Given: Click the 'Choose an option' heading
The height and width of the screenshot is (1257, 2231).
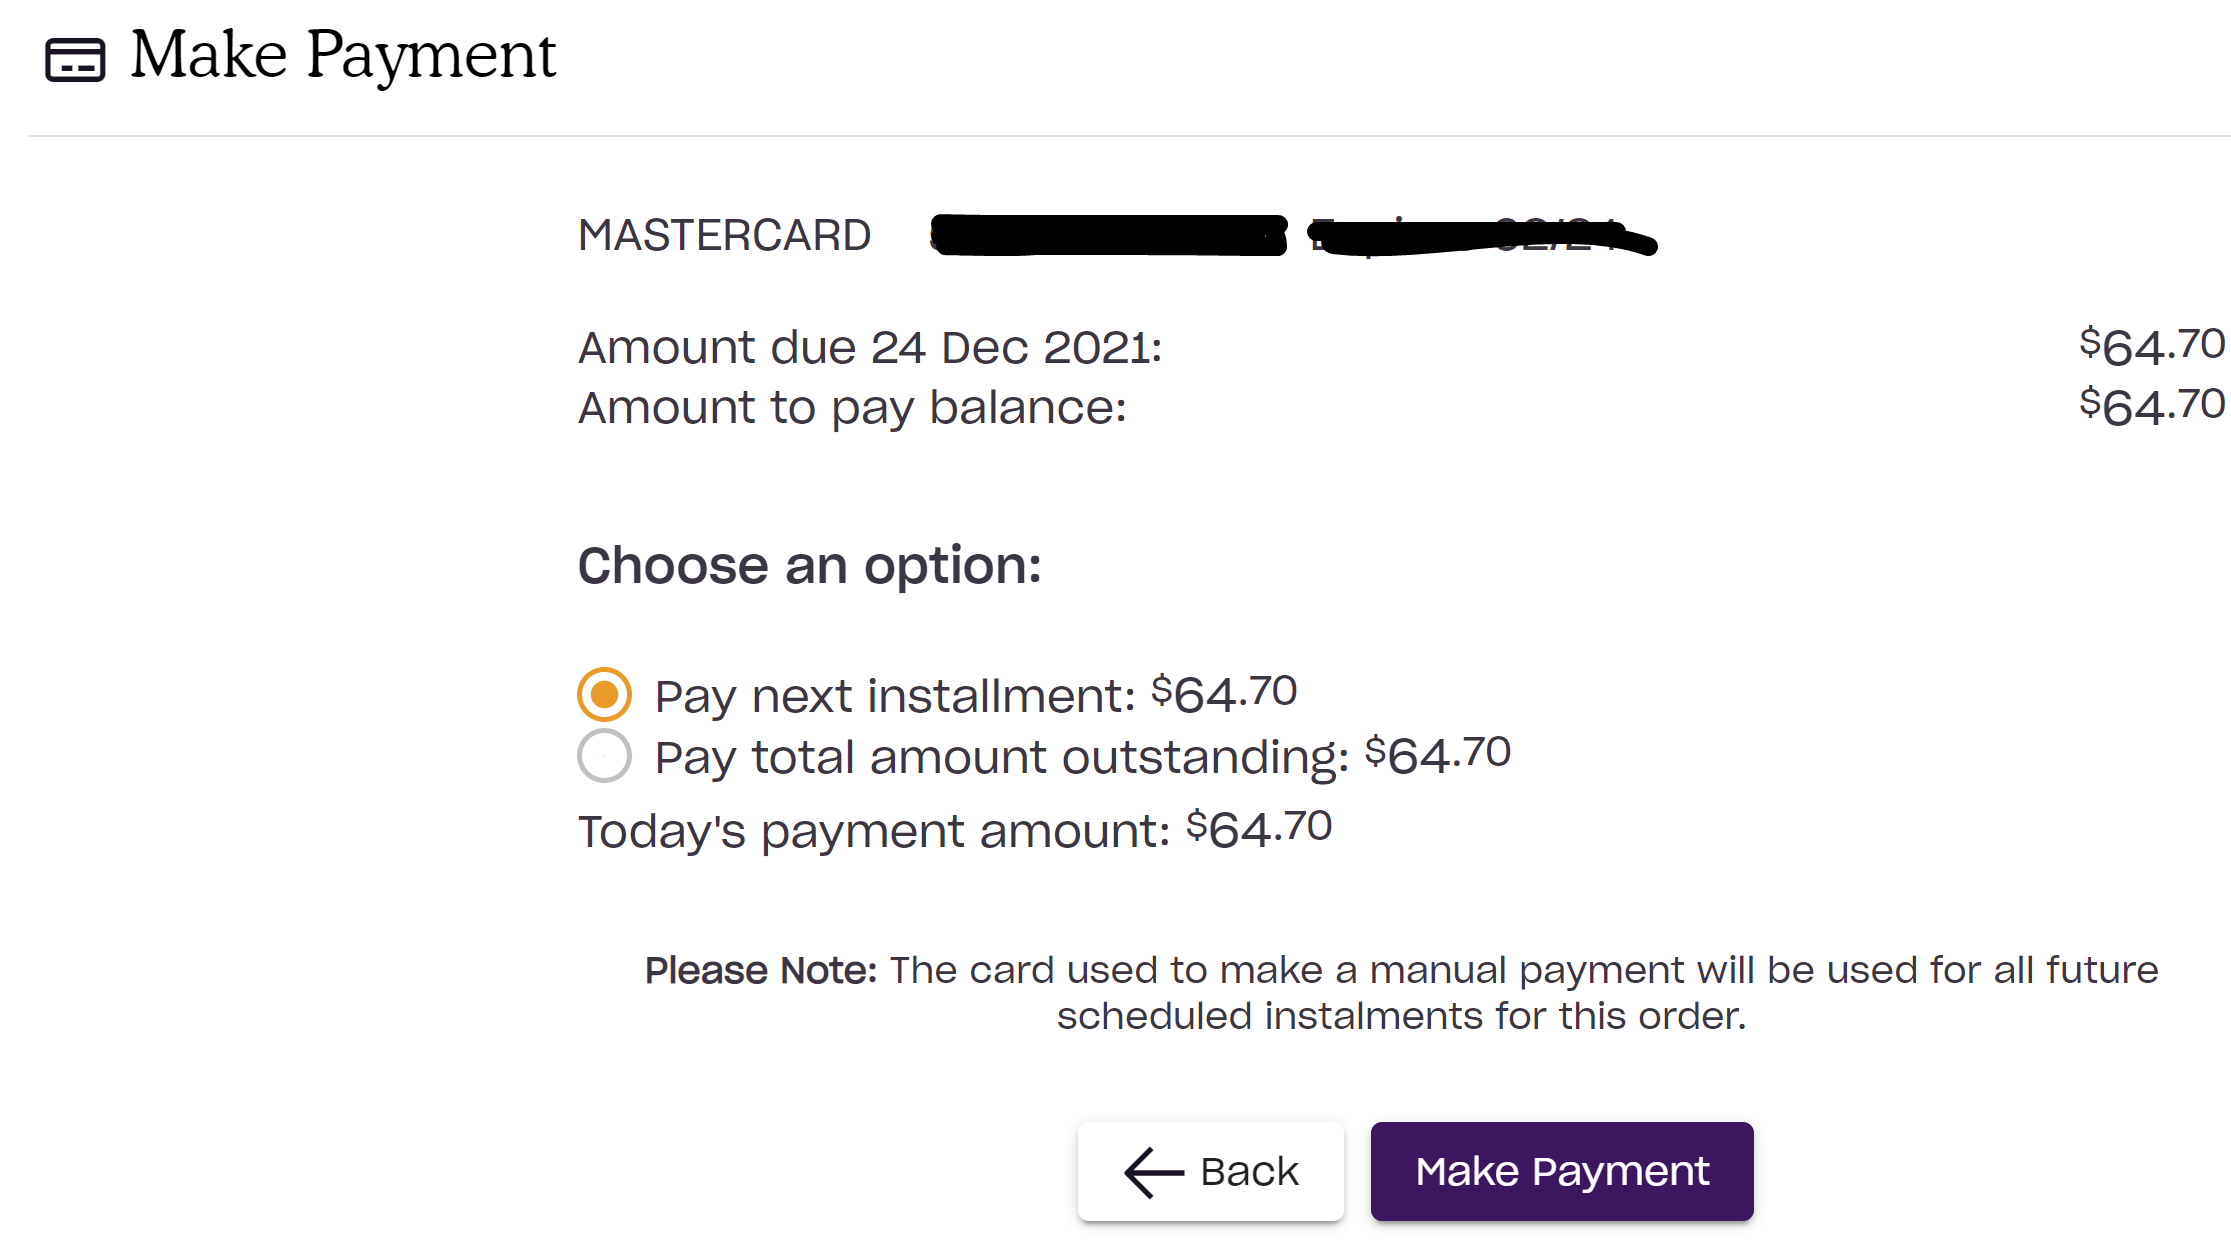Looking at the screenshot, I should [x=810, y=566].
